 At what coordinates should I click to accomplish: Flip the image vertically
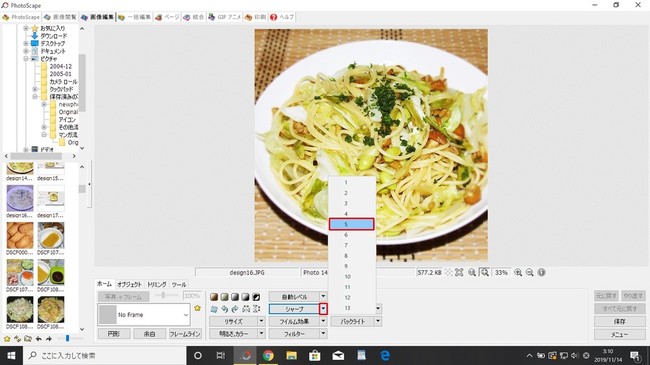coord(257,309)
